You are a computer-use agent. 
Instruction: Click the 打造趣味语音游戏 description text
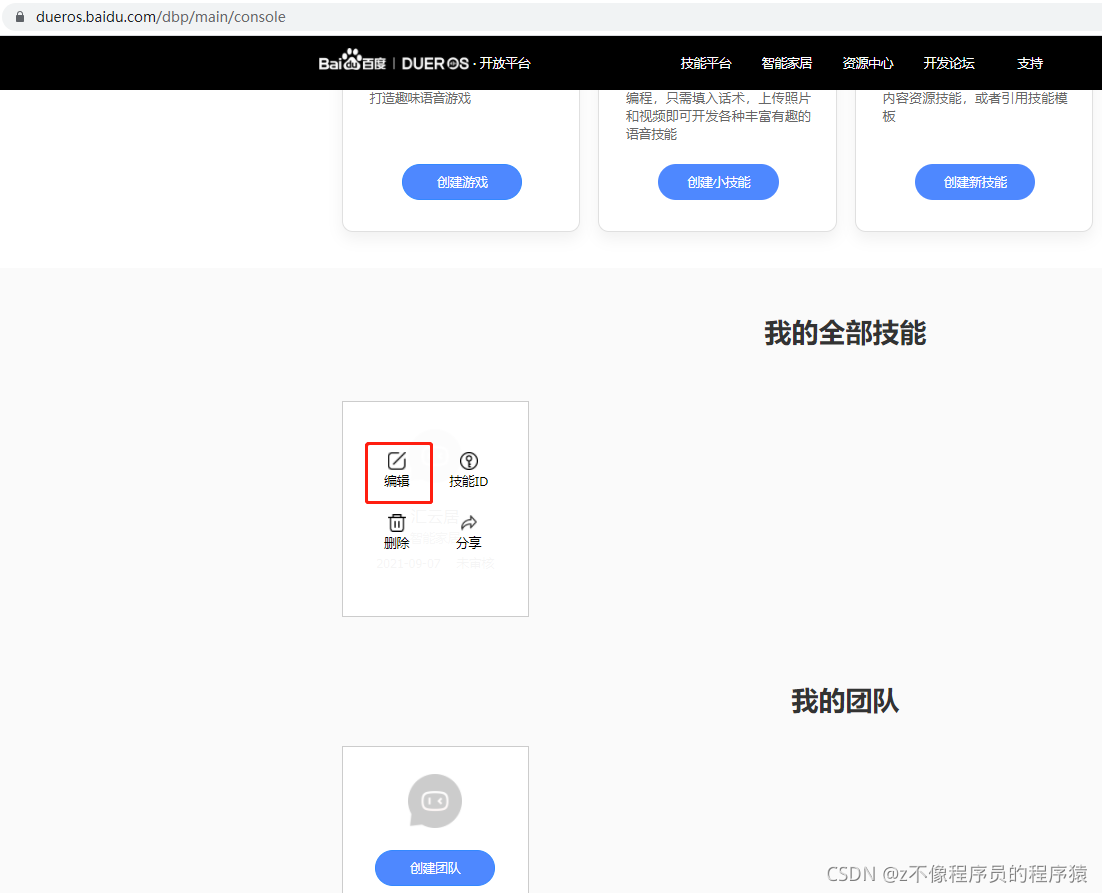(420, 98)
